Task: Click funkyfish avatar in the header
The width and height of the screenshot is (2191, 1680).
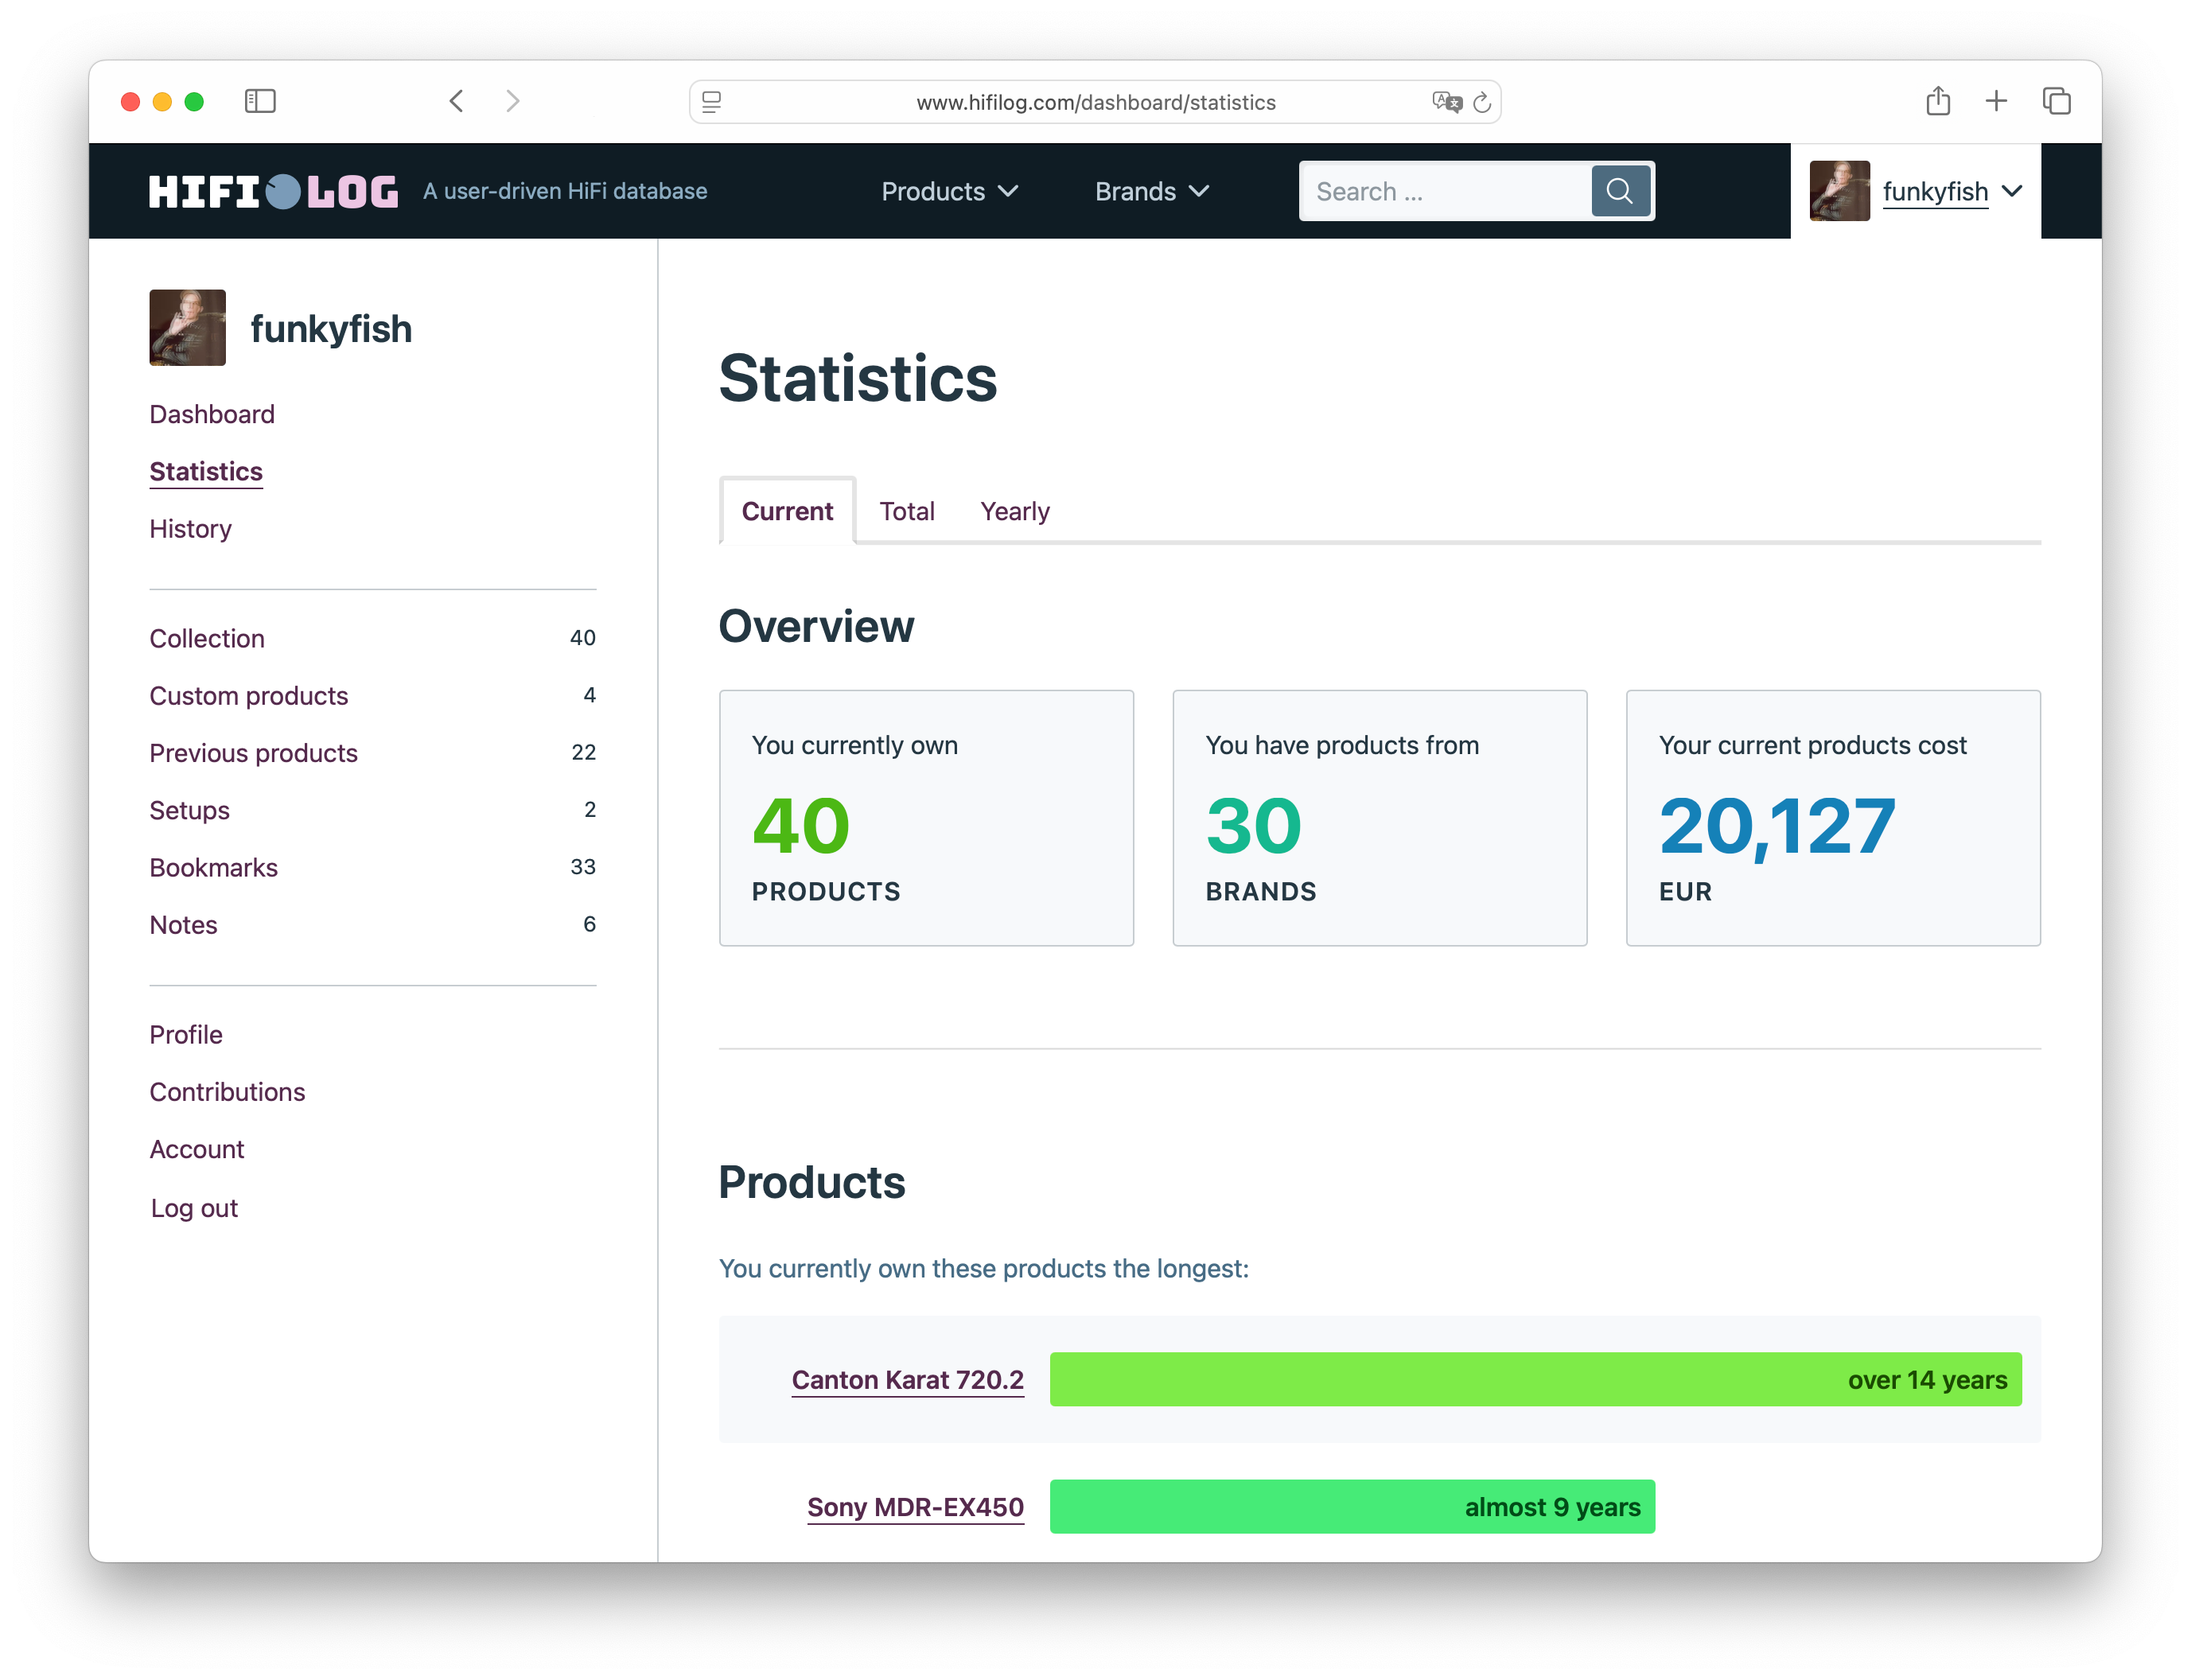Action: point(1839,191)
